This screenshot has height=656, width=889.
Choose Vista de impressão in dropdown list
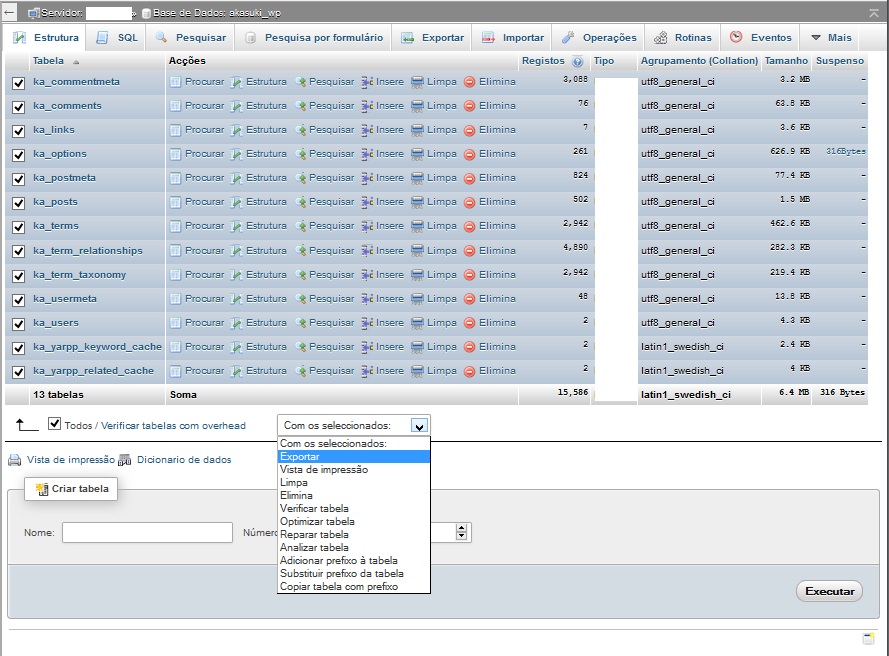354,469
